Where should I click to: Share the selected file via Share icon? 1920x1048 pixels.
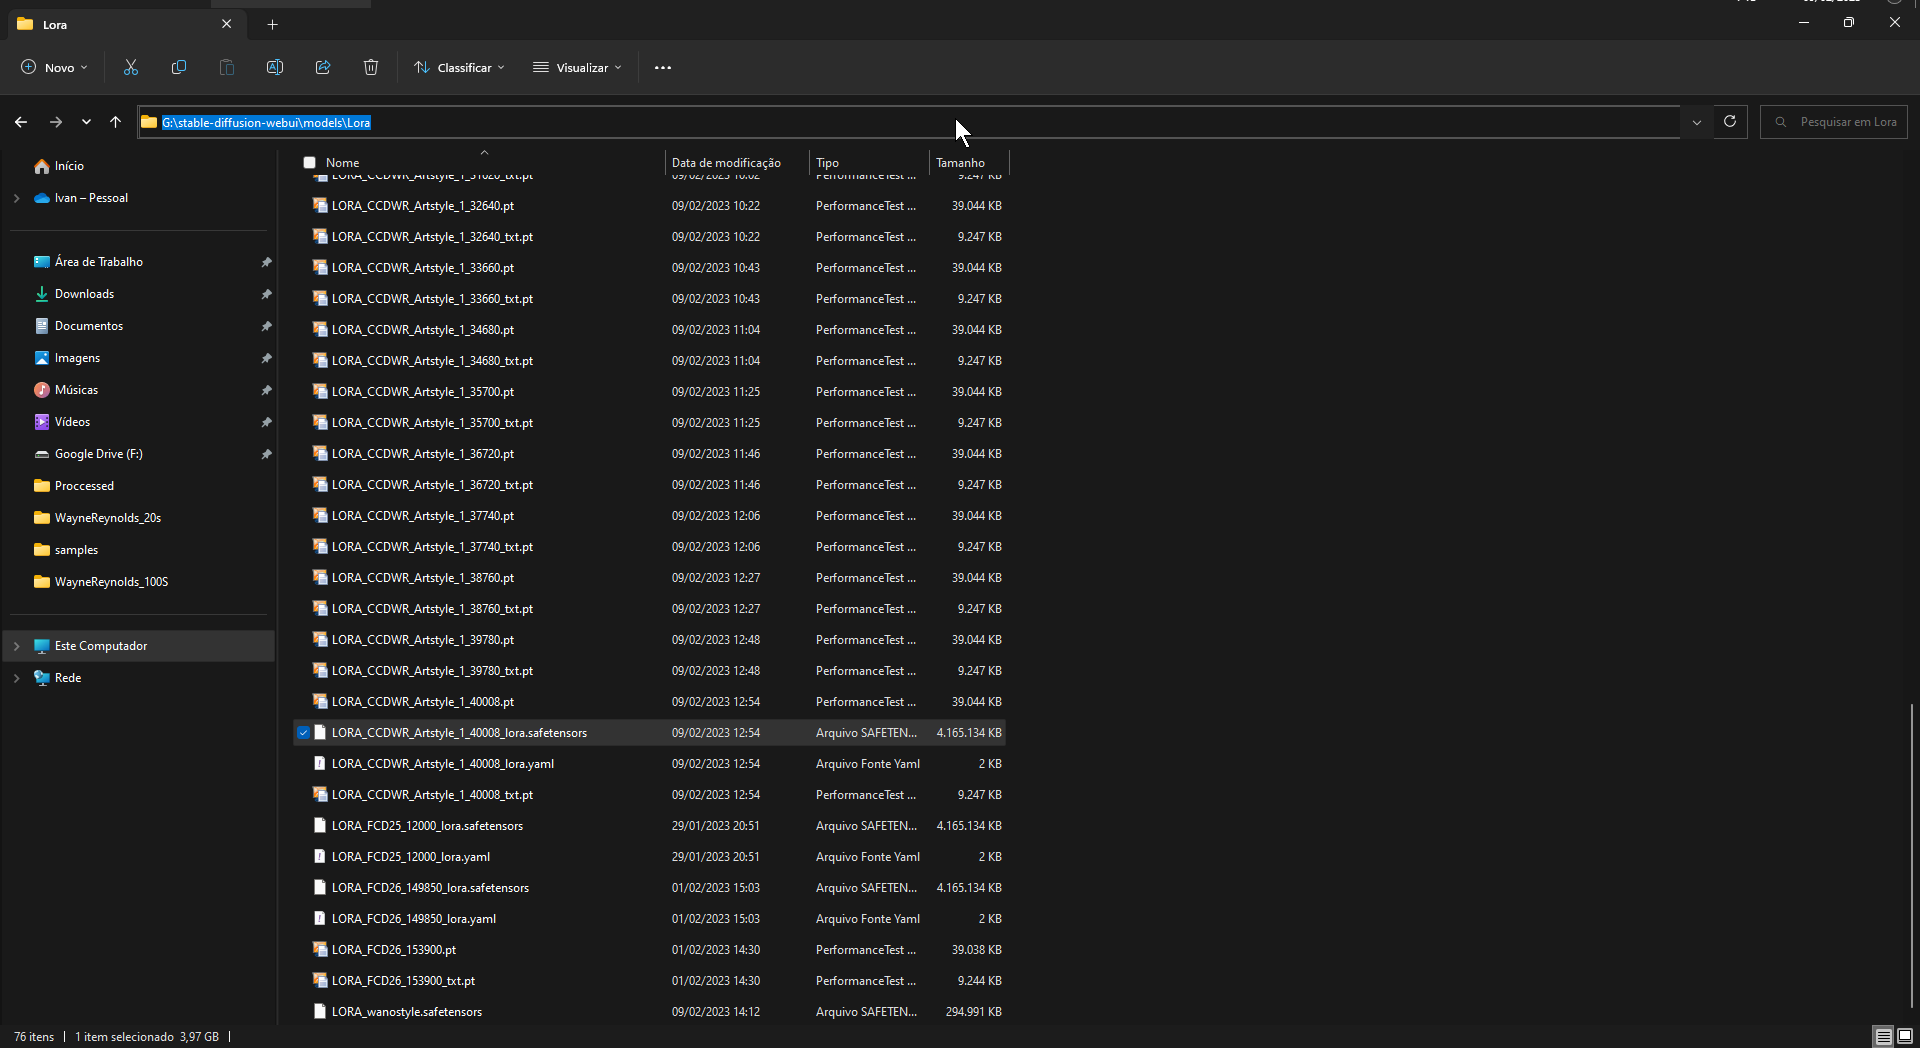[x=322, y=67]
